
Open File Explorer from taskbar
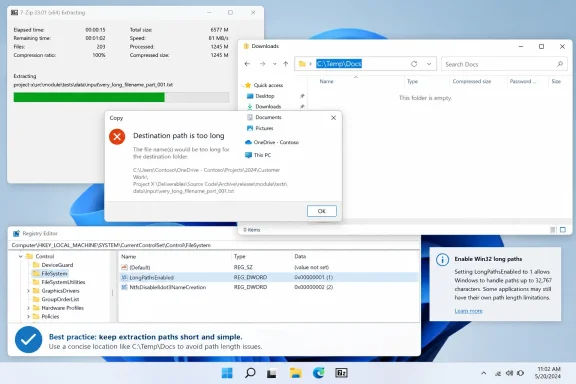[295, 373]
